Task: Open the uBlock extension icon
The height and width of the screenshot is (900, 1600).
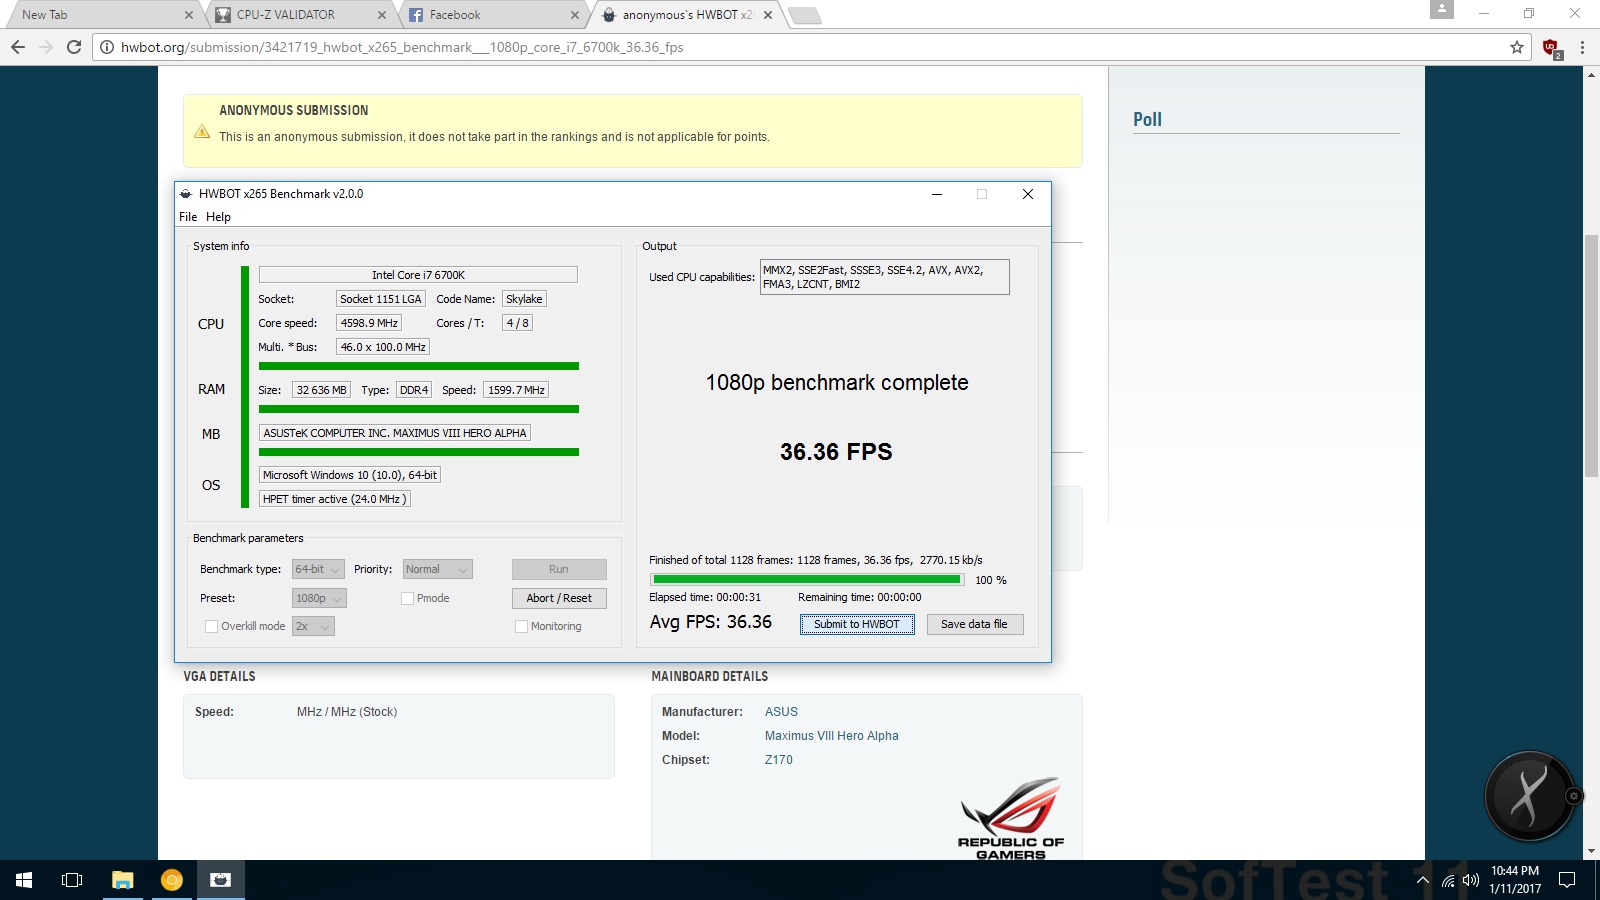Action: (x=1552, y=48)
